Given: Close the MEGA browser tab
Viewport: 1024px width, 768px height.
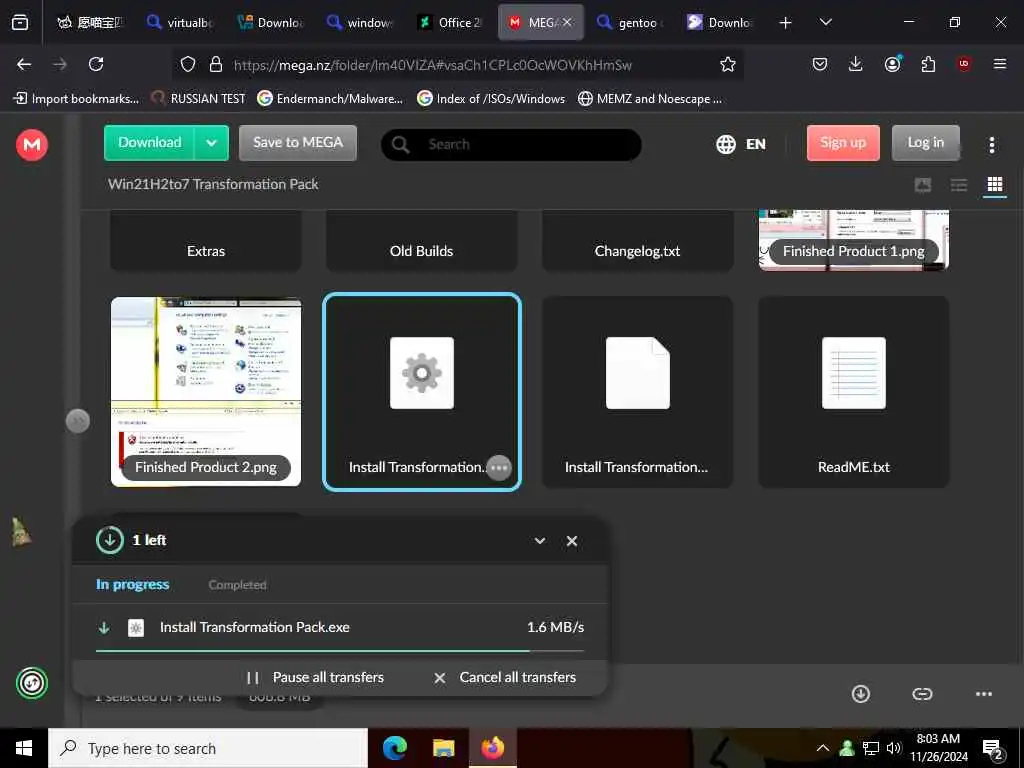Looking at the screenshot, I should point(567,23).
